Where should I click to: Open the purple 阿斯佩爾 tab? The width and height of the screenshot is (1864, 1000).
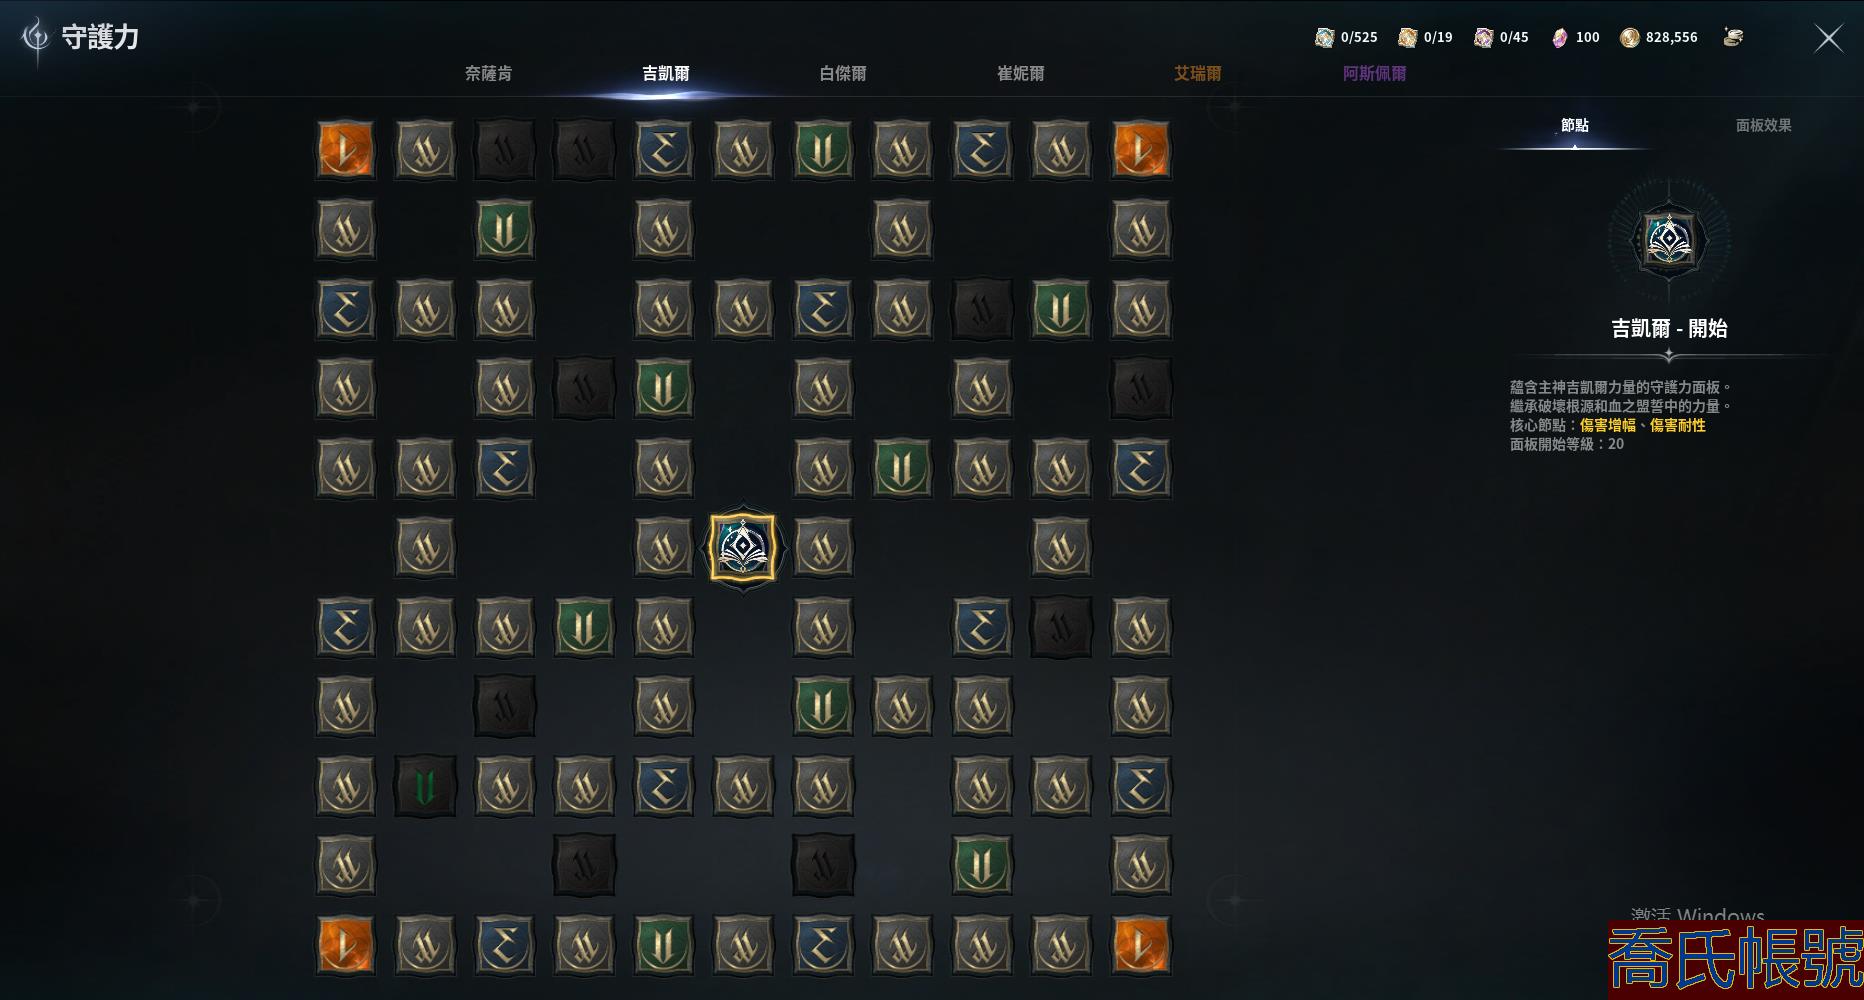point(1374,73)
